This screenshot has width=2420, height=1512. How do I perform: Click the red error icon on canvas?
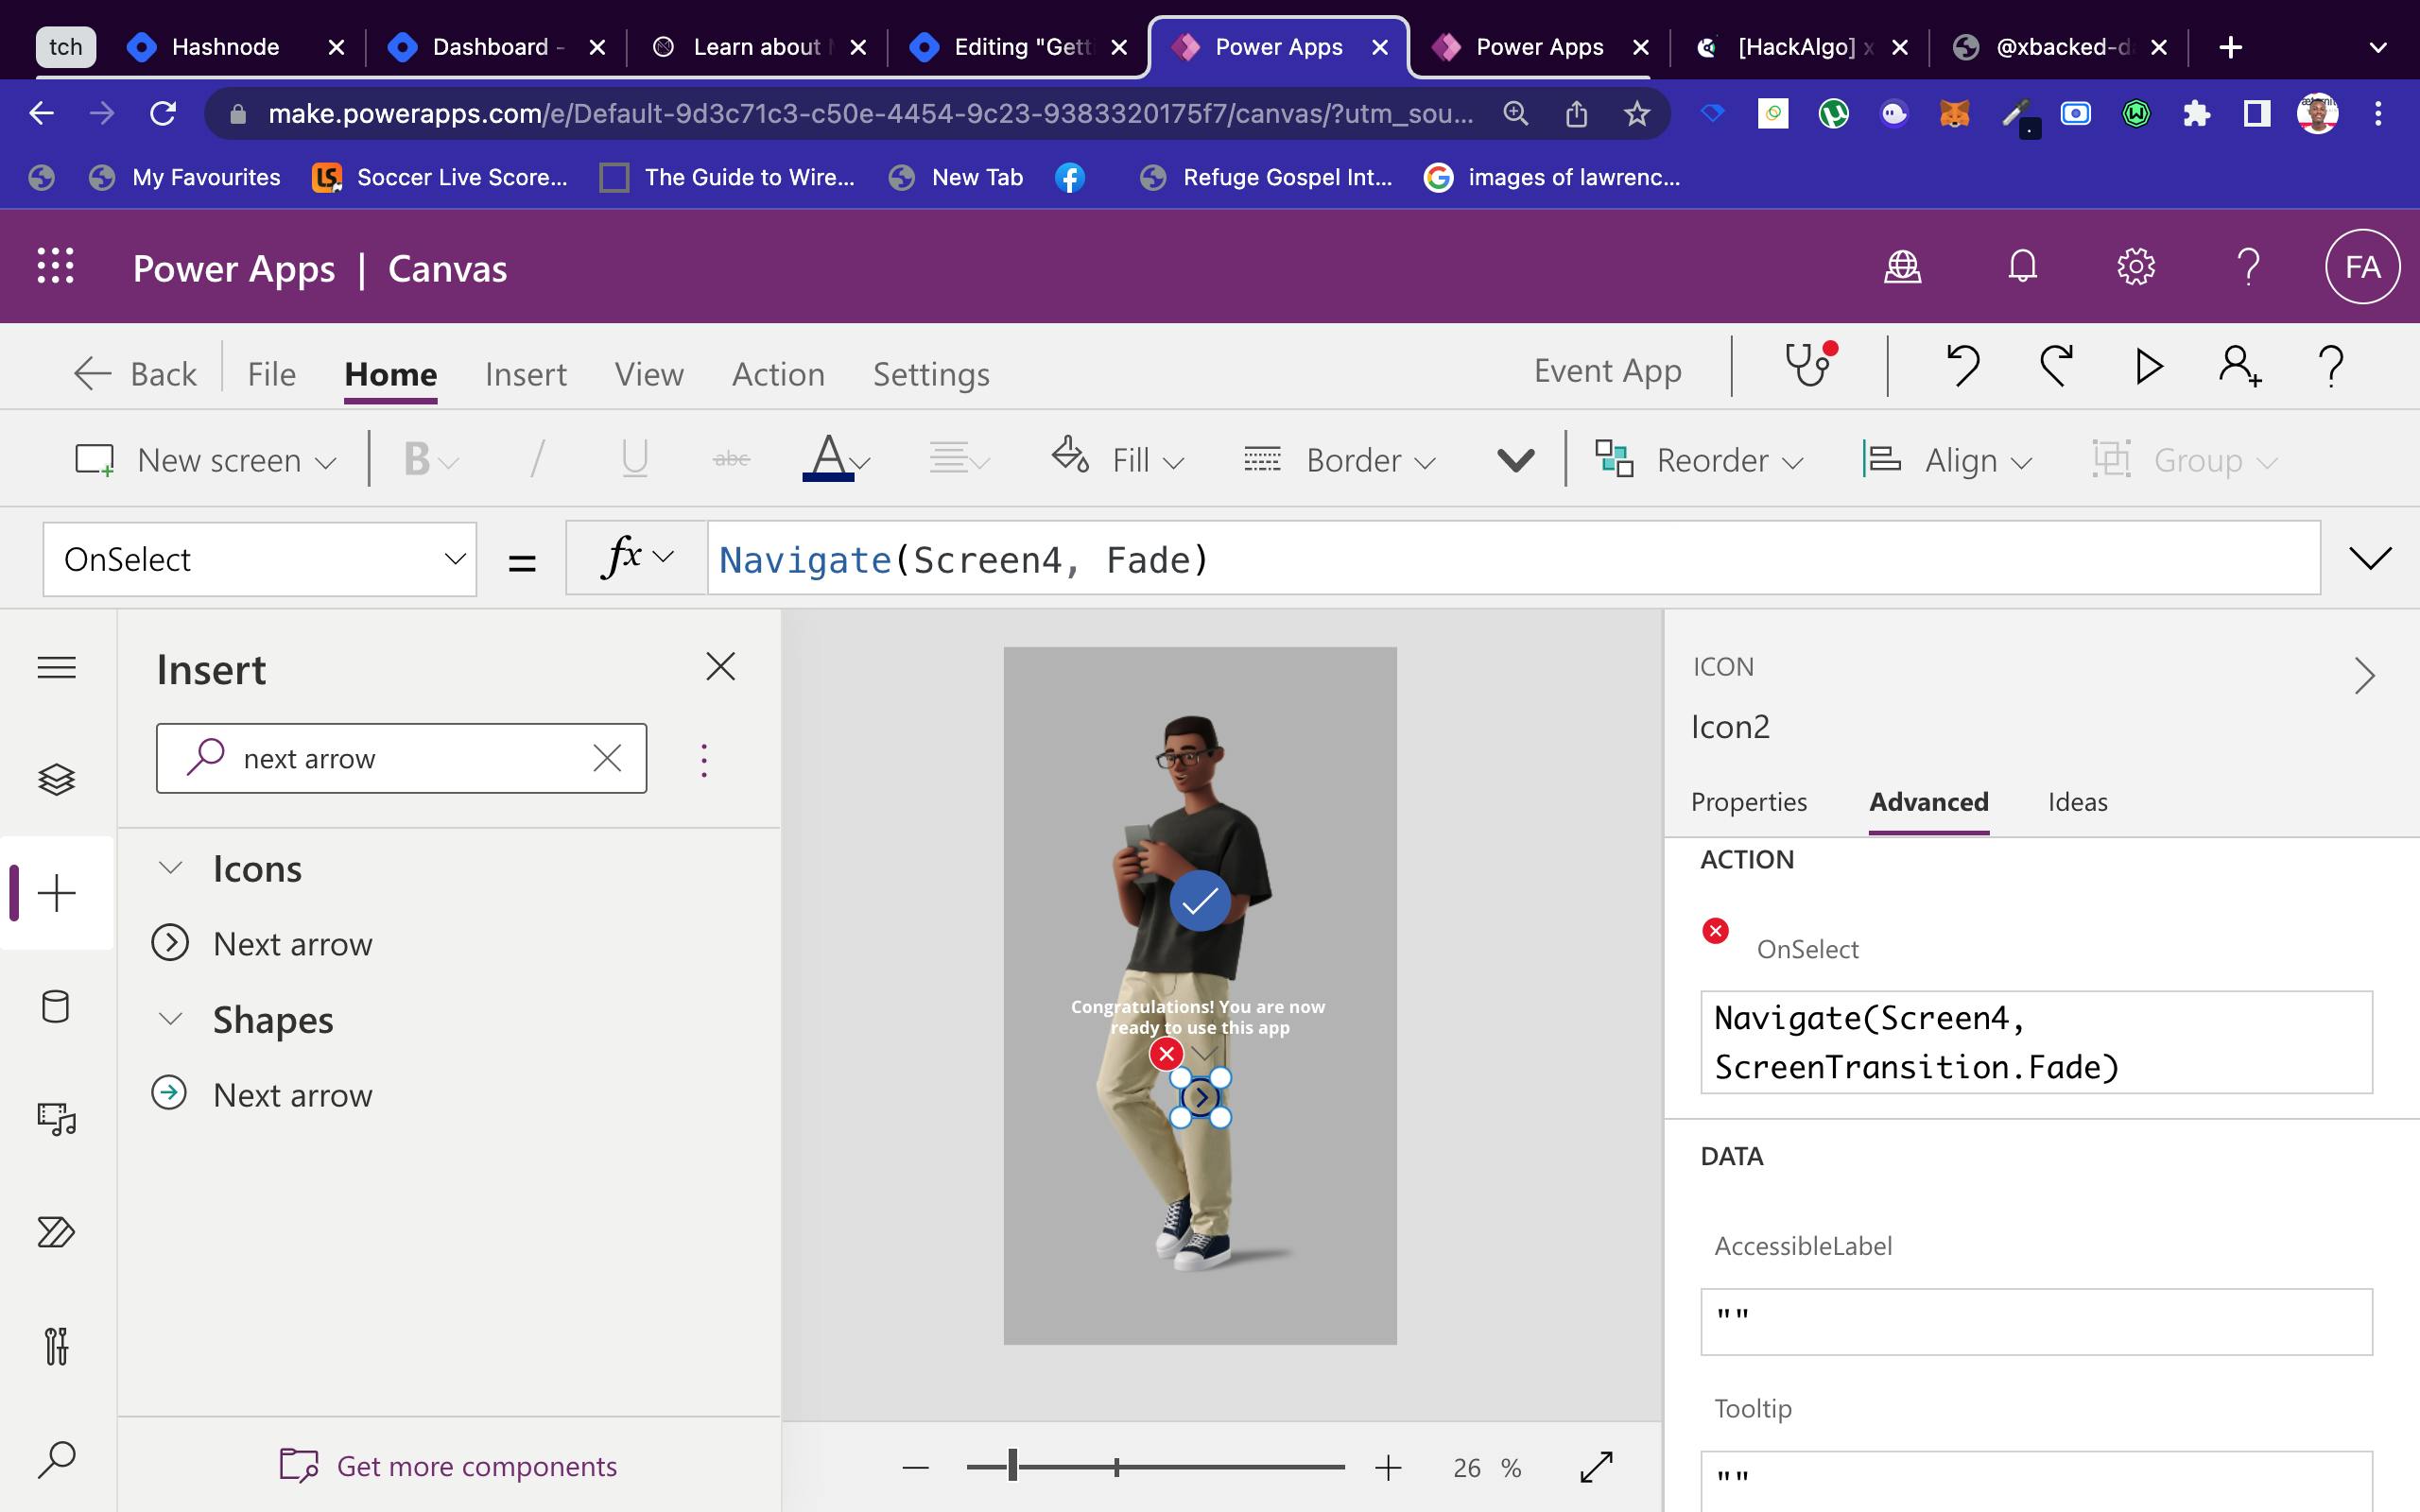click(x=1166, y=1053)
